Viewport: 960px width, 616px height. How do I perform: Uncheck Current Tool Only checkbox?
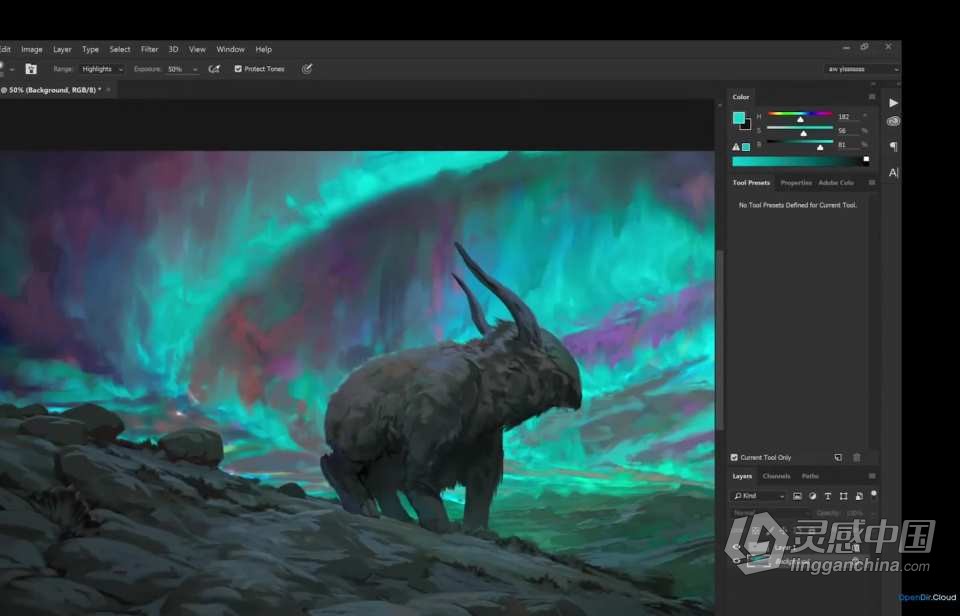click(734, 457)
